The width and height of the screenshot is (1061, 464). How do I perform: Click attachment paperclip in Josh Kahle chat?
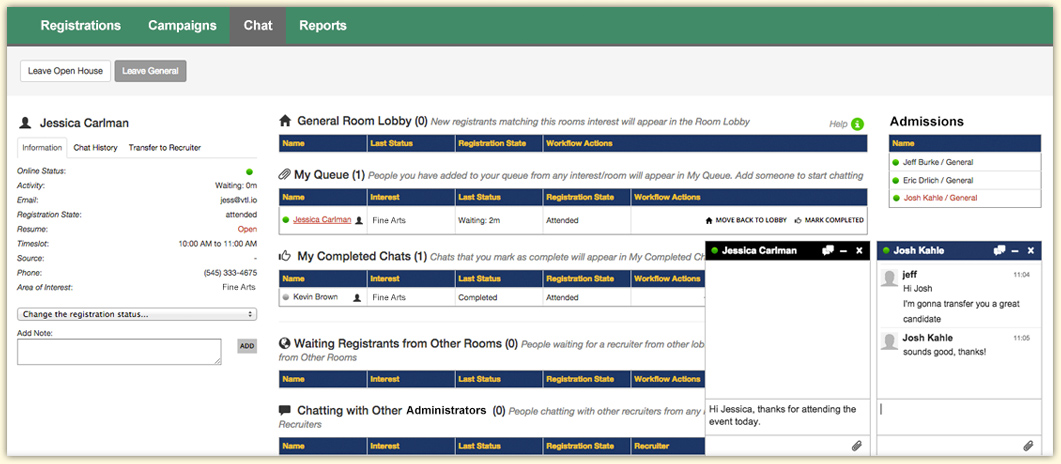[1028, 445]
